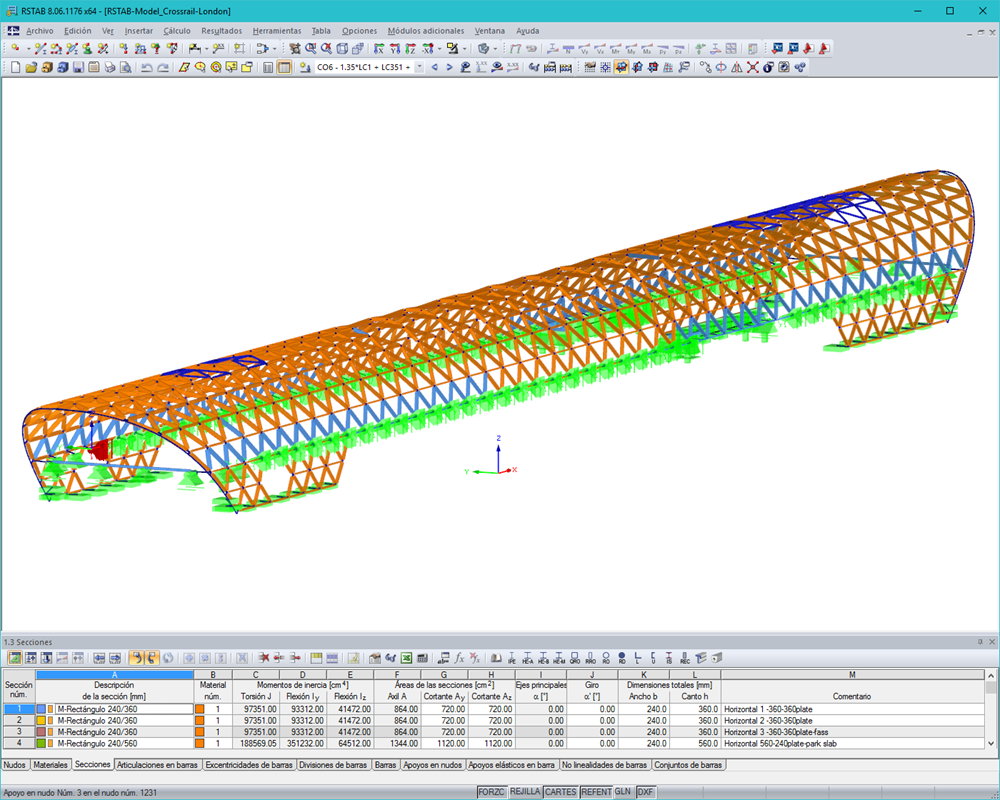Toggle GLN mode in the status bar
1000x800 pixels.
tap(623, 790)
